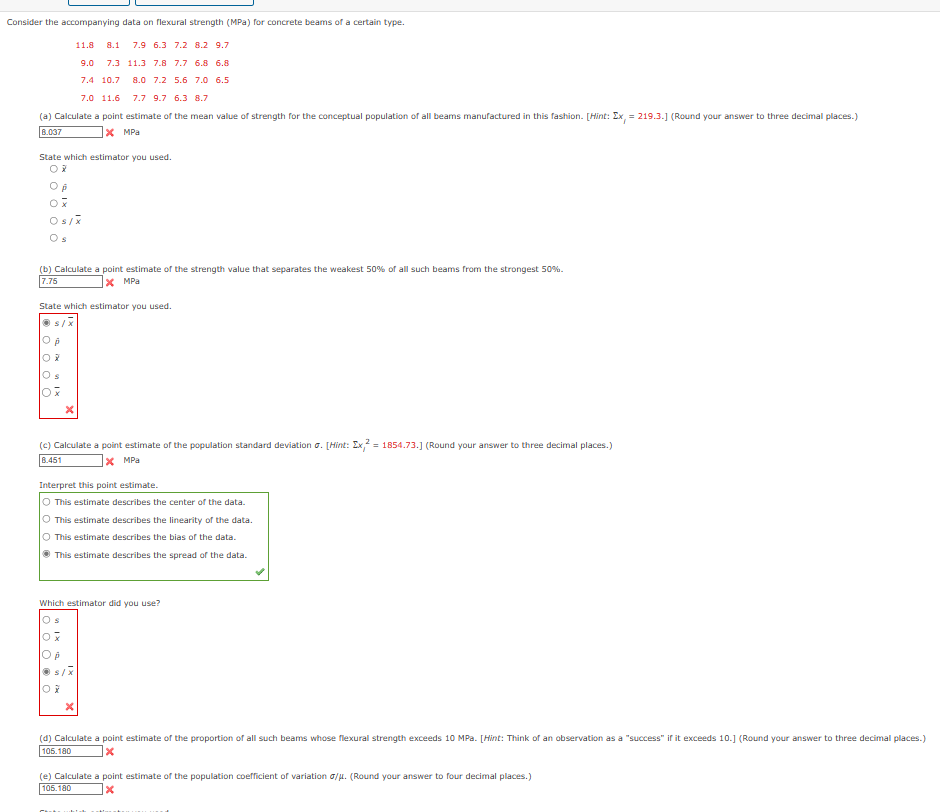Screen dimensions: 940x812
Task: Click the data value 8.1
Action: [113, 45]
